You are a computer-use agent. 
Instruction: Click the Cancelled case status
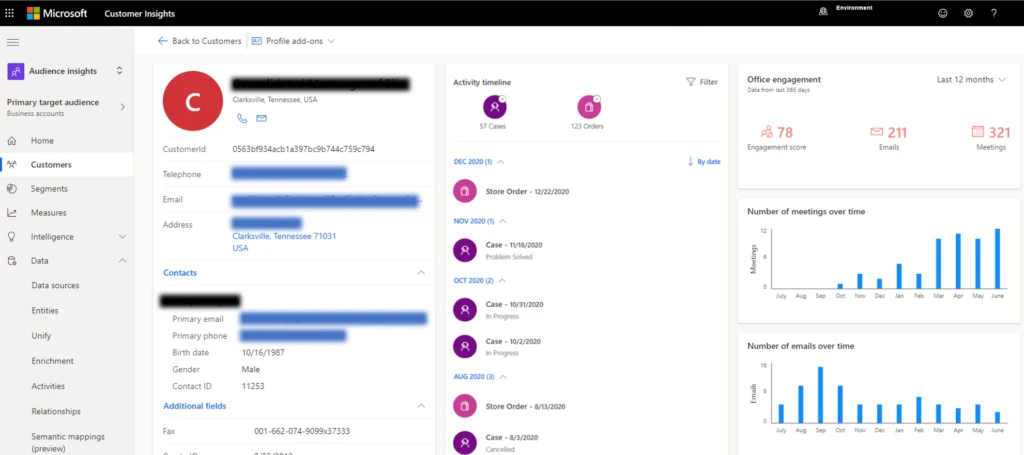point(500,450)
